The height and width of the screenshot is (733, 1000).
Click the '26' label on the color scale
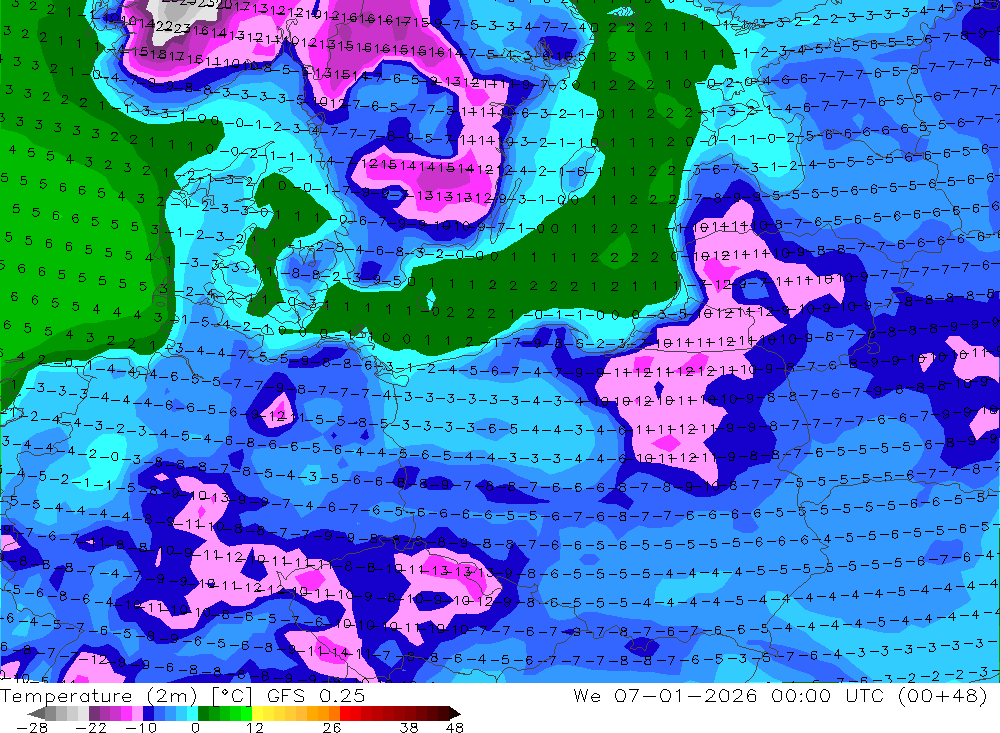pos(332,727)
